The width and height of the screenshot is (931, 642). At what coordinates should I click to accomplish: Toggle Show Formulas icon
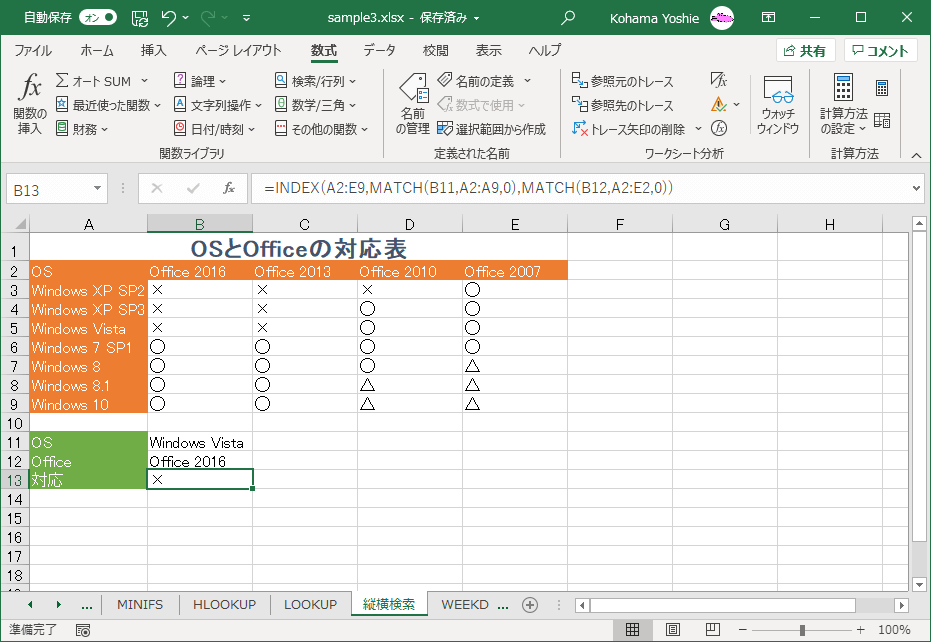click(718, 80)
